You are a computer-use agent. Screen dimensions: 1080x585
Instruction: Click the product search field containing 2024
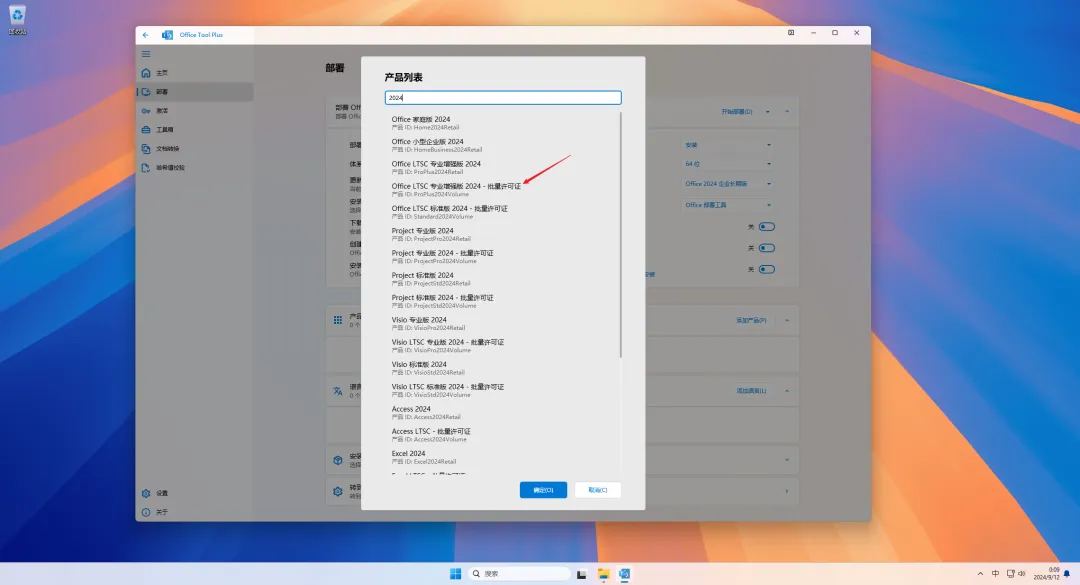coord(503,98)
